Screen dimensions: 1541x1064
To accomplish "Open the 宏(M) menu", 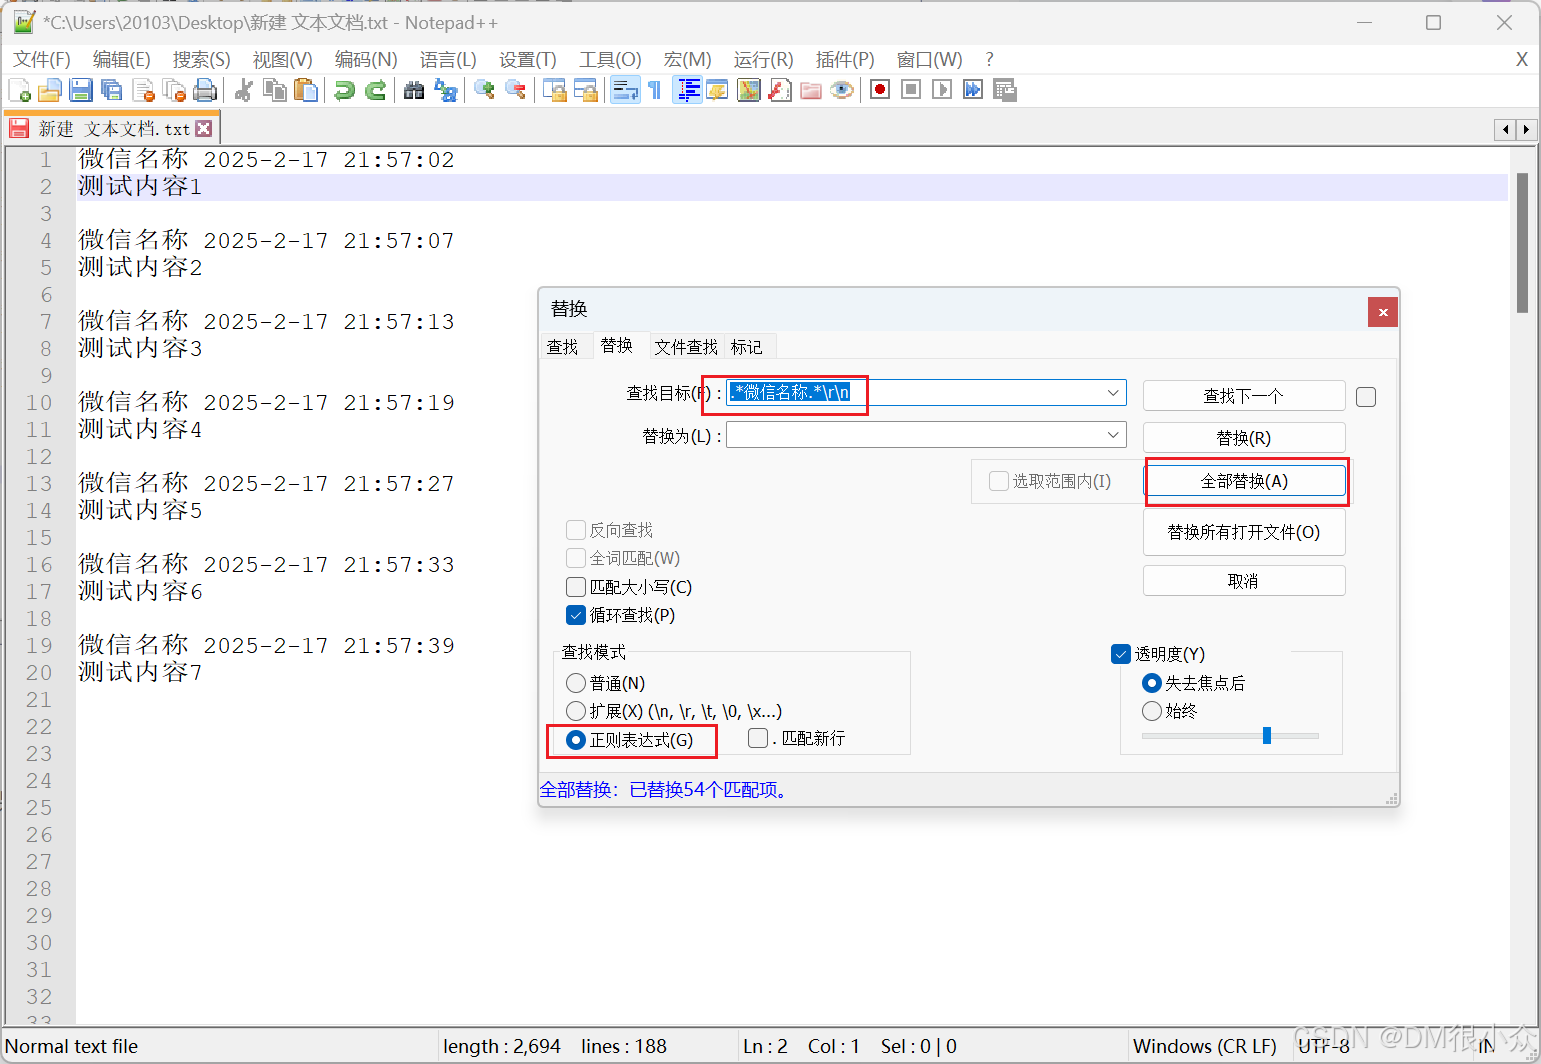I will coord(688,60).
